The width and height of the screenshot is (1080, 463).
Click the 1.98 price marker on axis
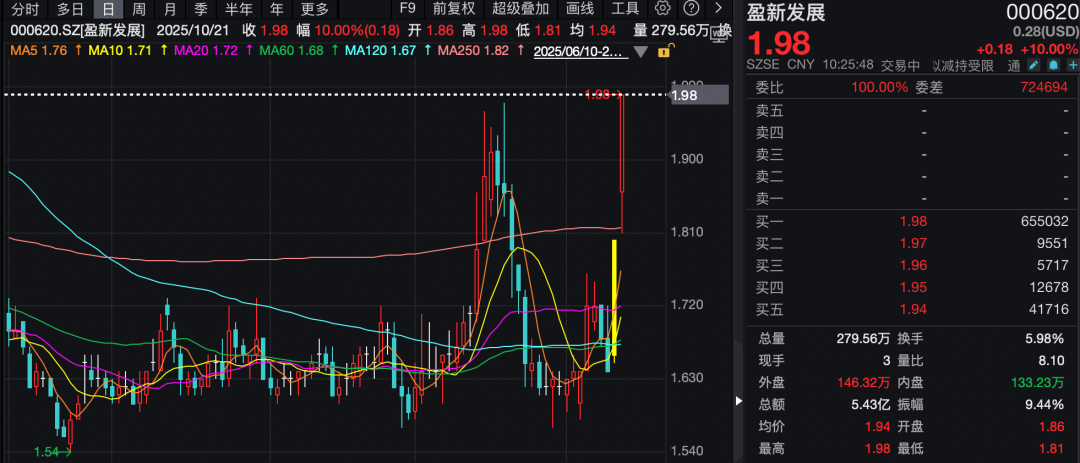coord(685,95)
